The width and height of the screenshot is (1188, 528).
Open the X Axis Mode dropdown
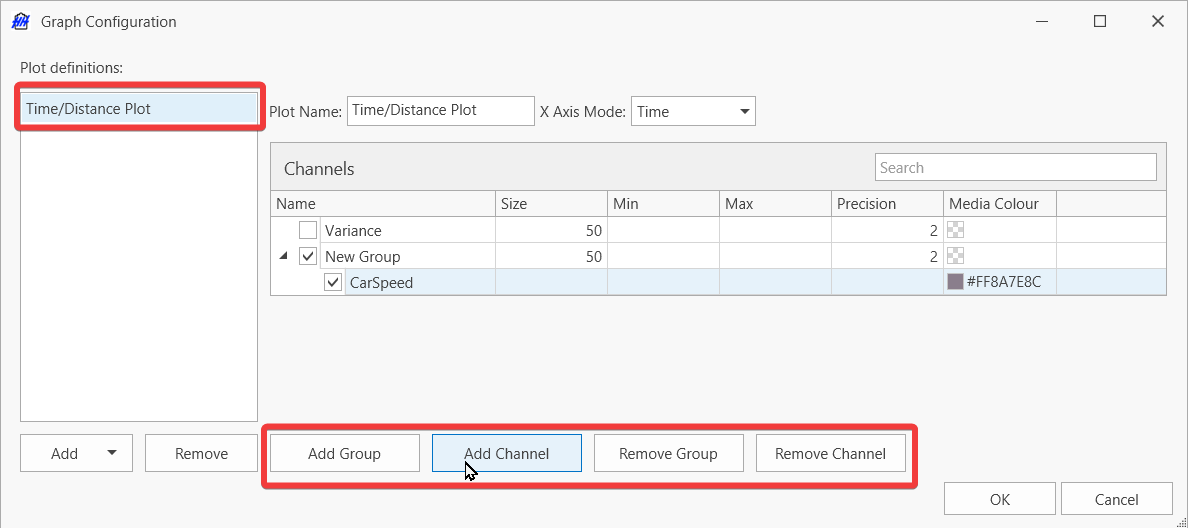pos(744,111)
